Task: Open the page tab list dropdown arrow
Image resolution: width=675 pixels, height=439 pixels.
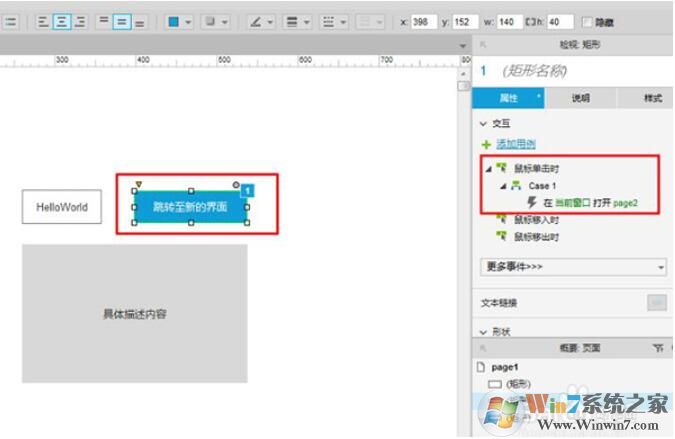Action: (463, 46)
